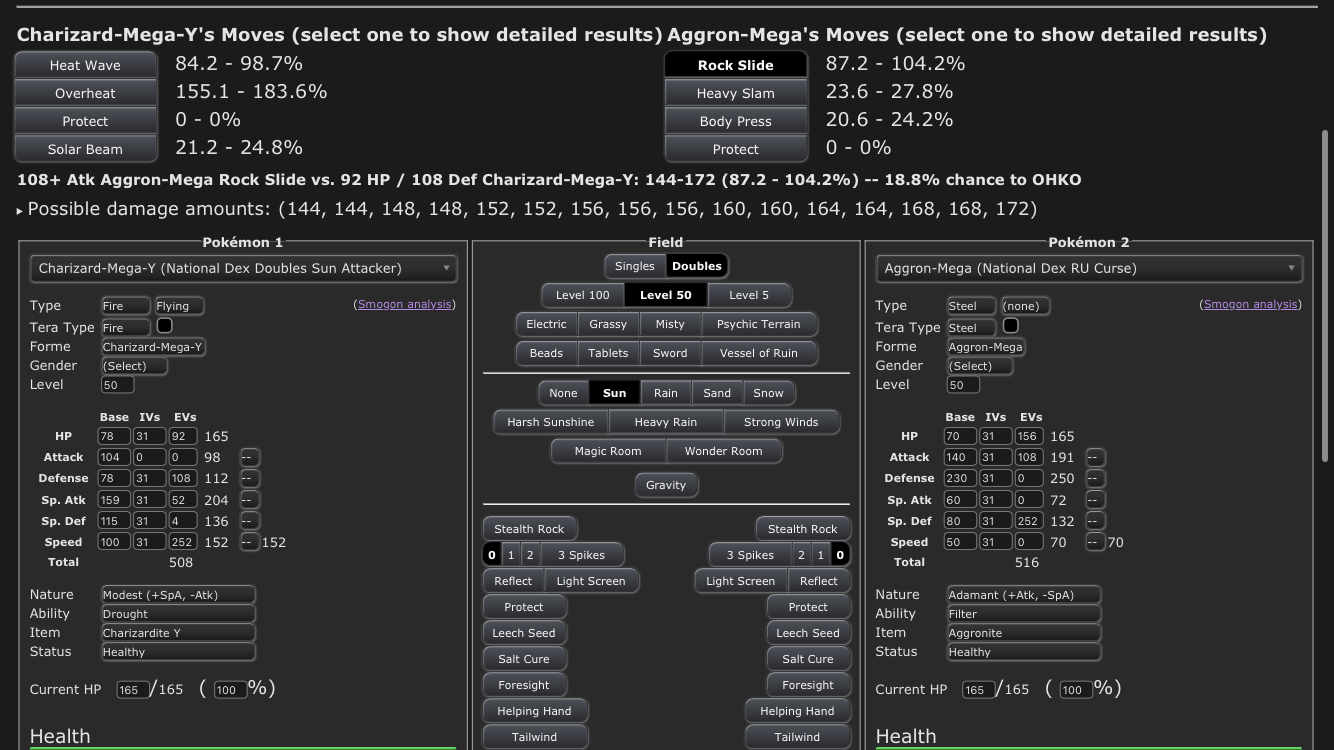Select Protect under Aggron-Mega's moves
Viewport: 1334px width, 750px height.
(x=735, y=149)
